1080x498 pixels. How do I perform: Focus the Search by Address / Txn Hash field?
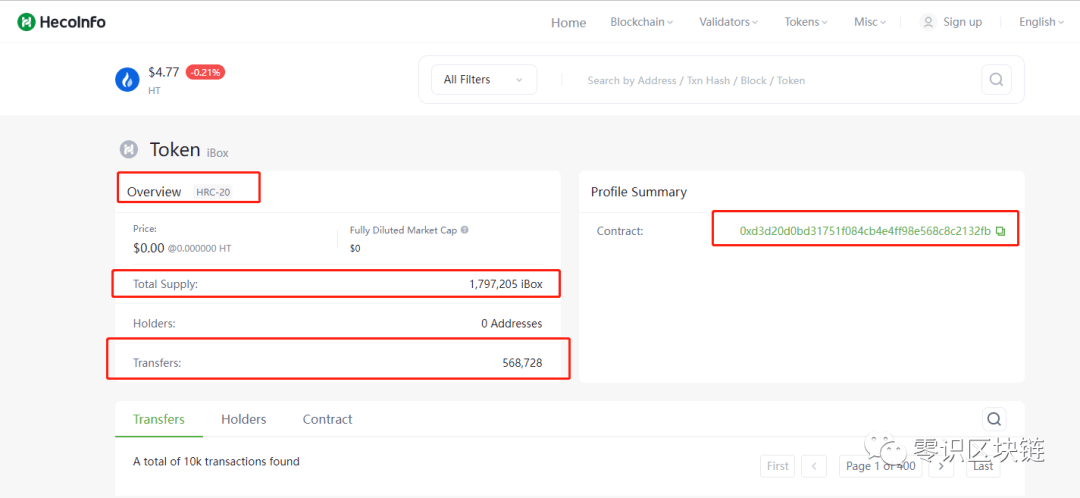coord(771,80)
